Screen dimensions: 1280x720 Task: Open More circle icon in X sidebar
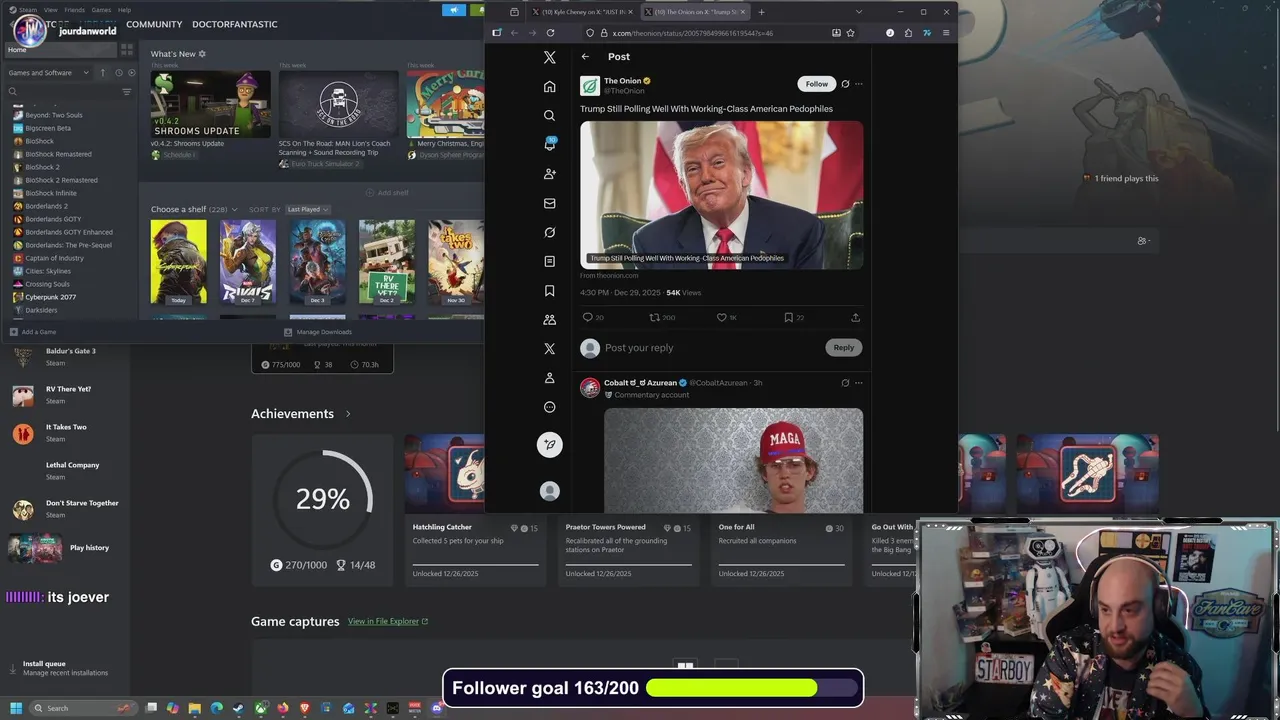coord(549,407)
